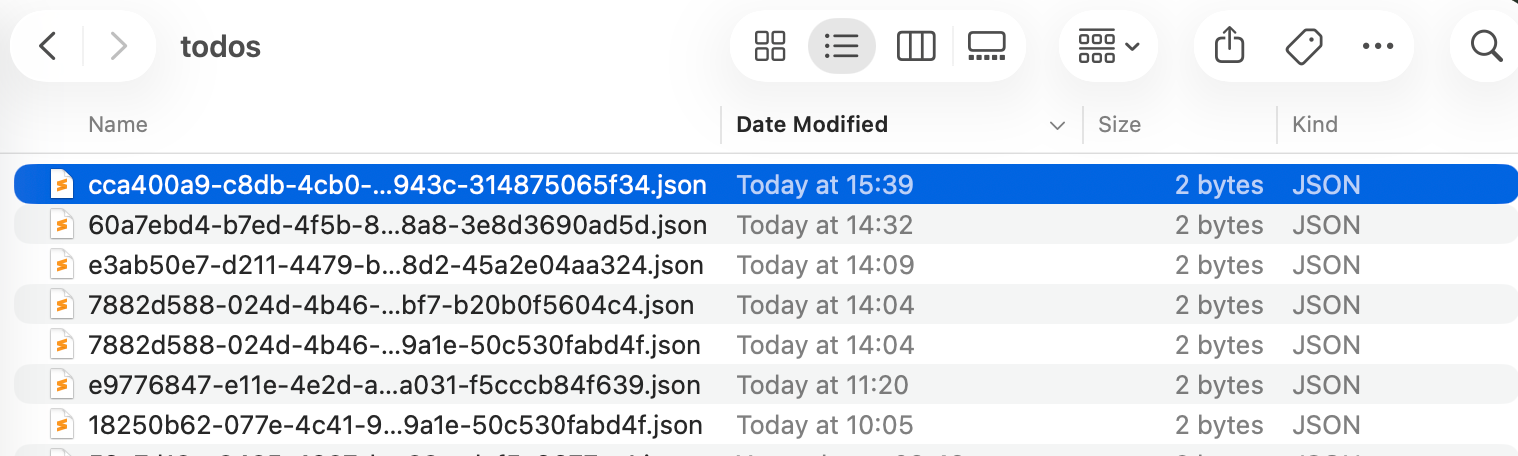The height and width of the screenshot is (456, 1518).
Task: Click the JSON file icon of e9776847 row
Action: 62,385
